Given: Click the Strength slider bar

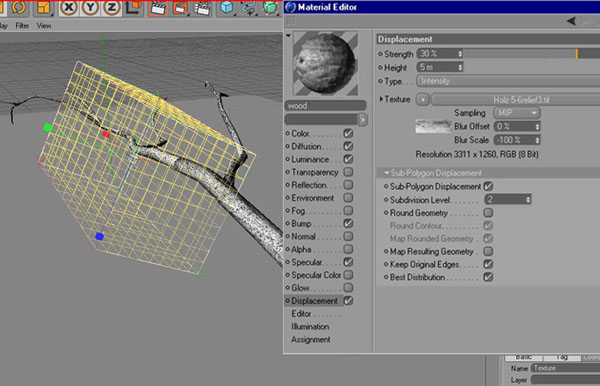Looking at the screenshot, I should (532, 54).
